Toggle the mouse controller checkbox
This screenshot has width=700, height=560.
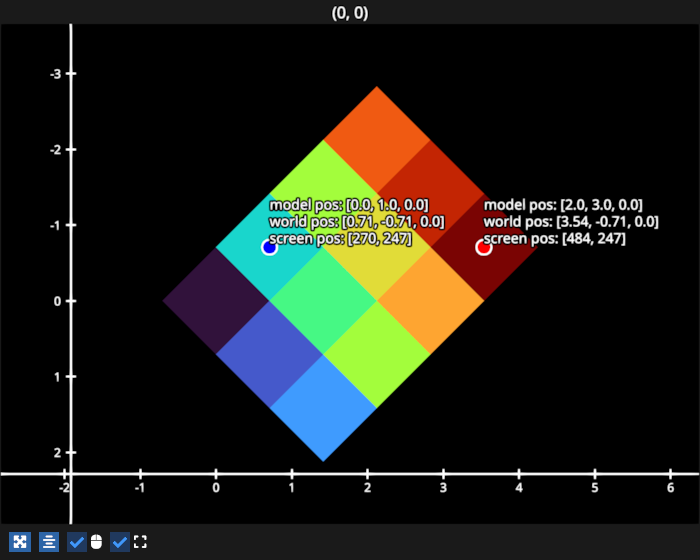77,542
